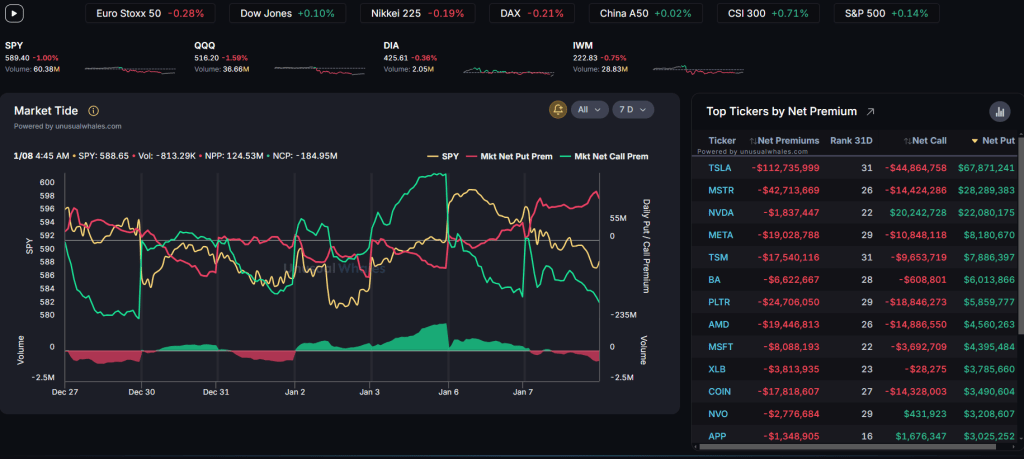
Task: Open Top Tickers by Net Premium arrow link
Action: click(x=870, y=112)
